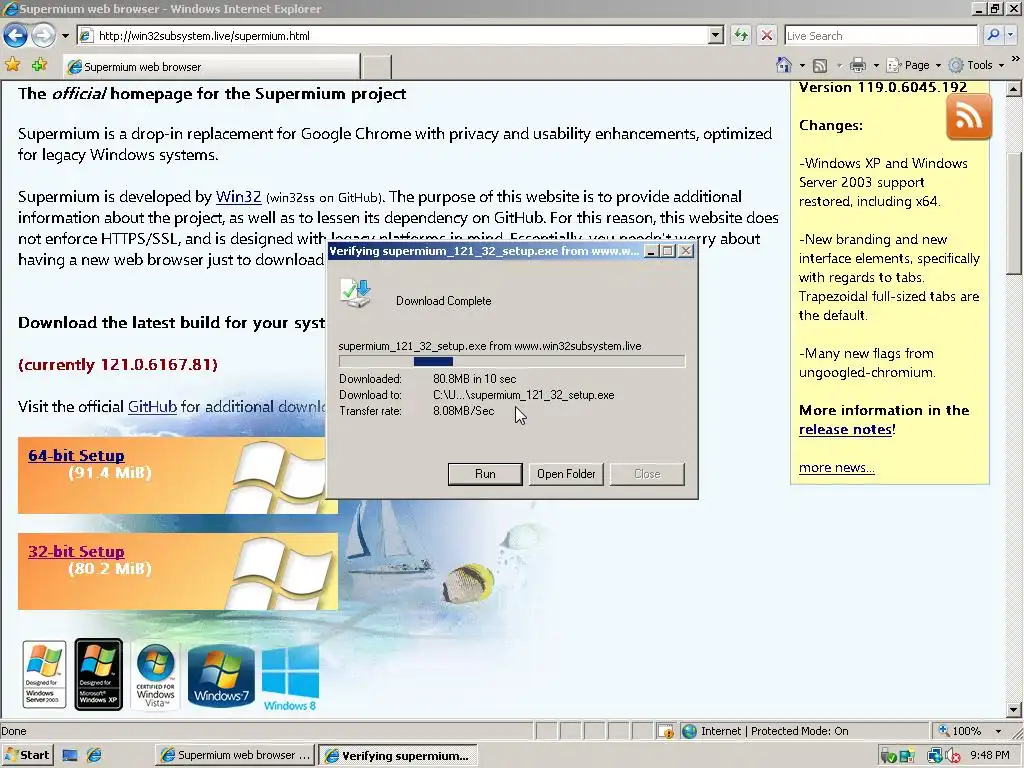Click the Download Complete icon
The width and height of the screenshot is (1024, 768).
pos(356,295)
